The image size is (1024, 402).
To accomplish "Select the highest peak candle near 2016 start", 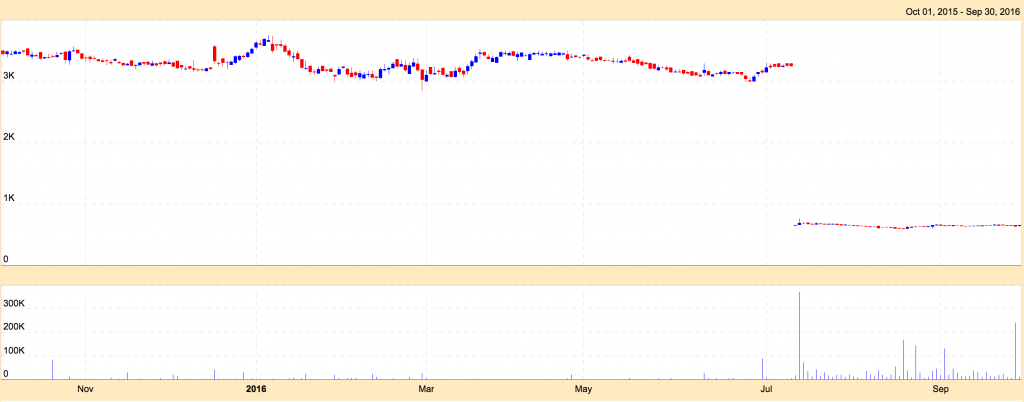I will (x=270, y=40).
